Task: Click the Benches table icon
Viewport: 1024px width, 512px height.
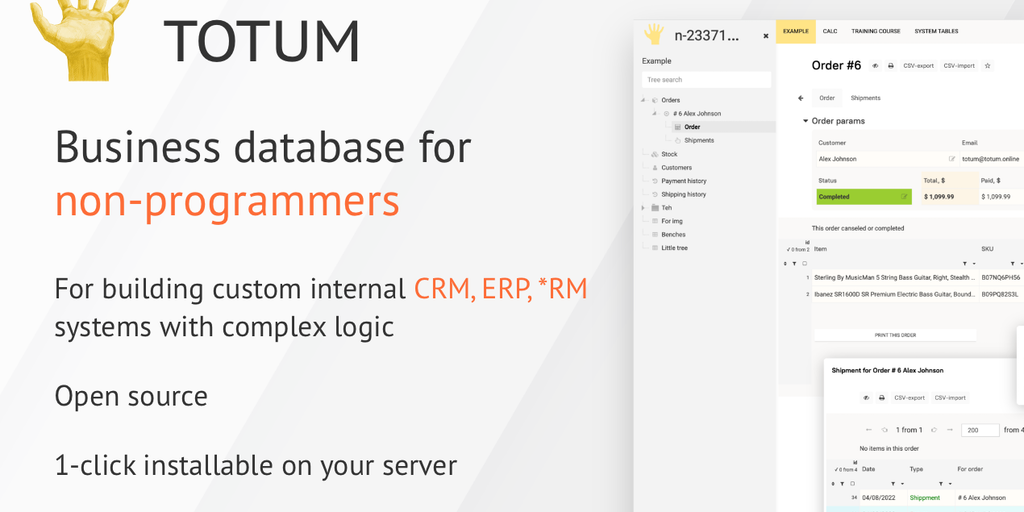Action: pyautogui.click(x=655, y=234)
